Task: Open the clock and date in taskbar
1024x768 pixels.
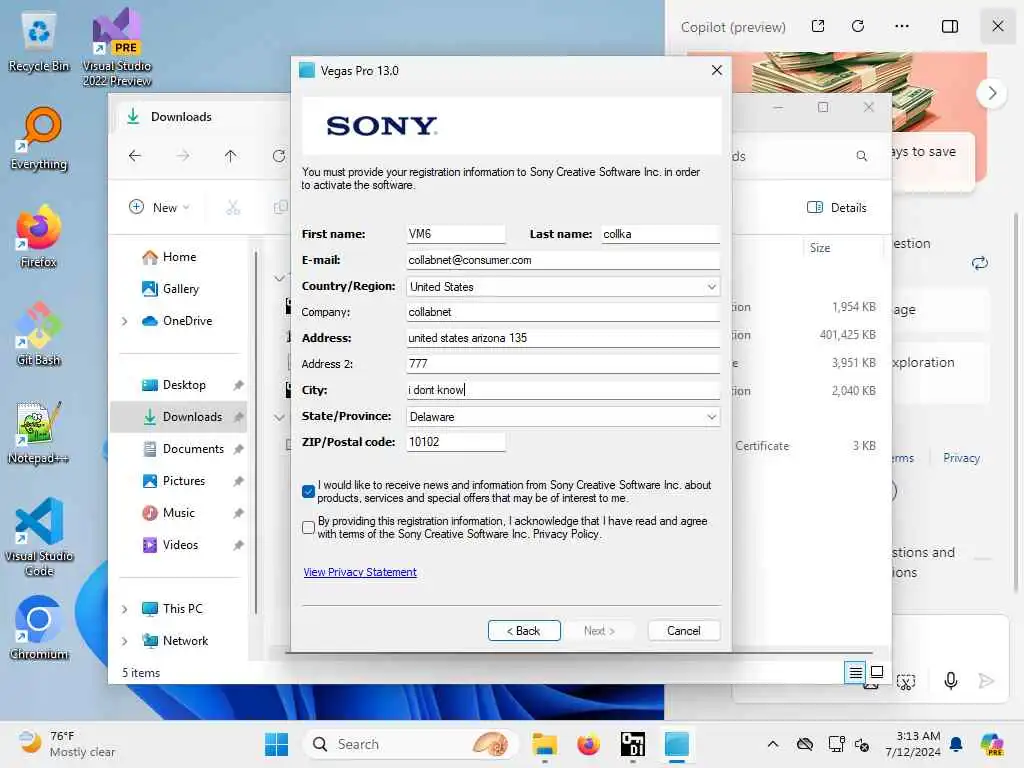Action: [x=912, y=744]
